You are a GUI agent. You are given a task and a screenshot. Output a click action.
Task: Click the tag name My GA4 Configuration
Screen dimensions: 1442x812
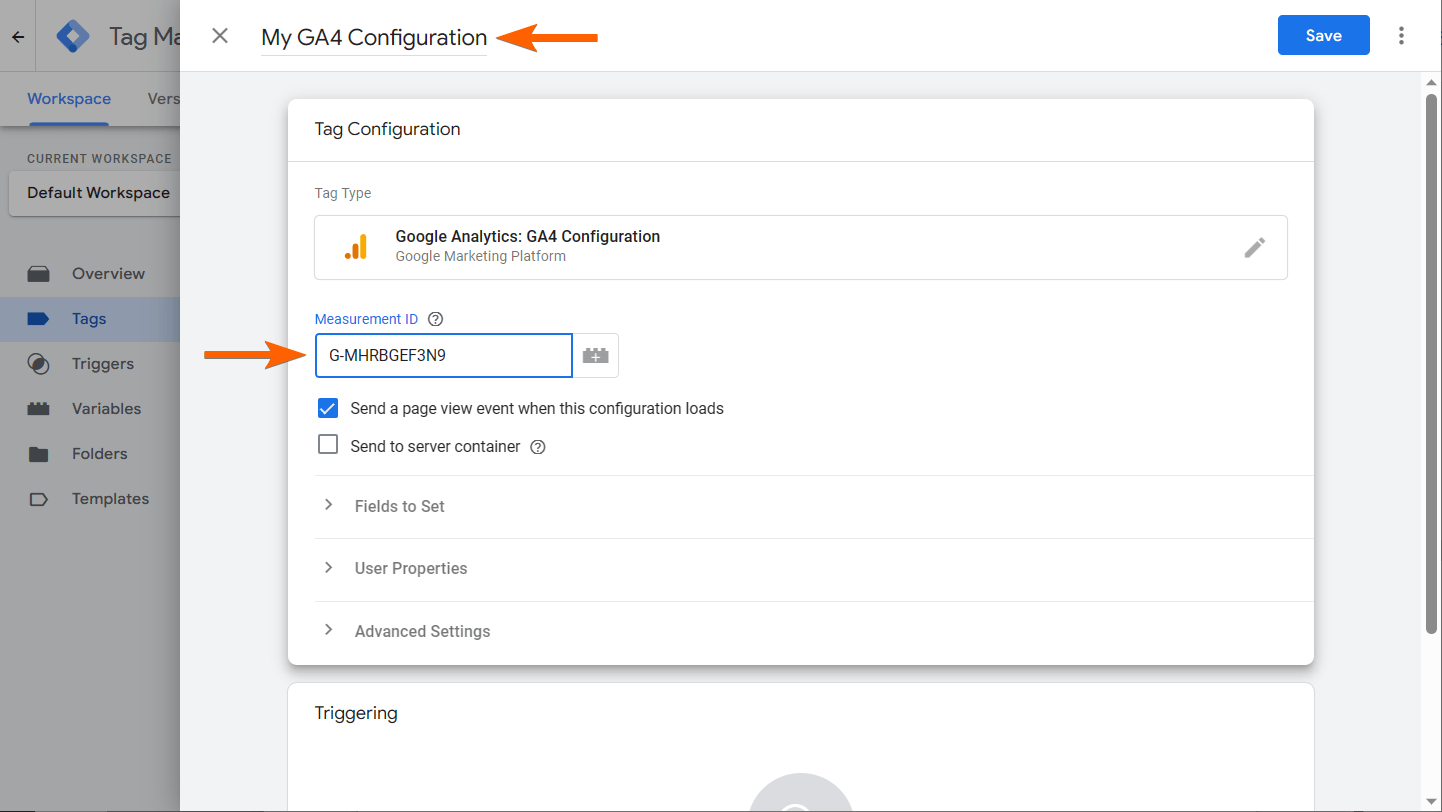tap(374, 37)
